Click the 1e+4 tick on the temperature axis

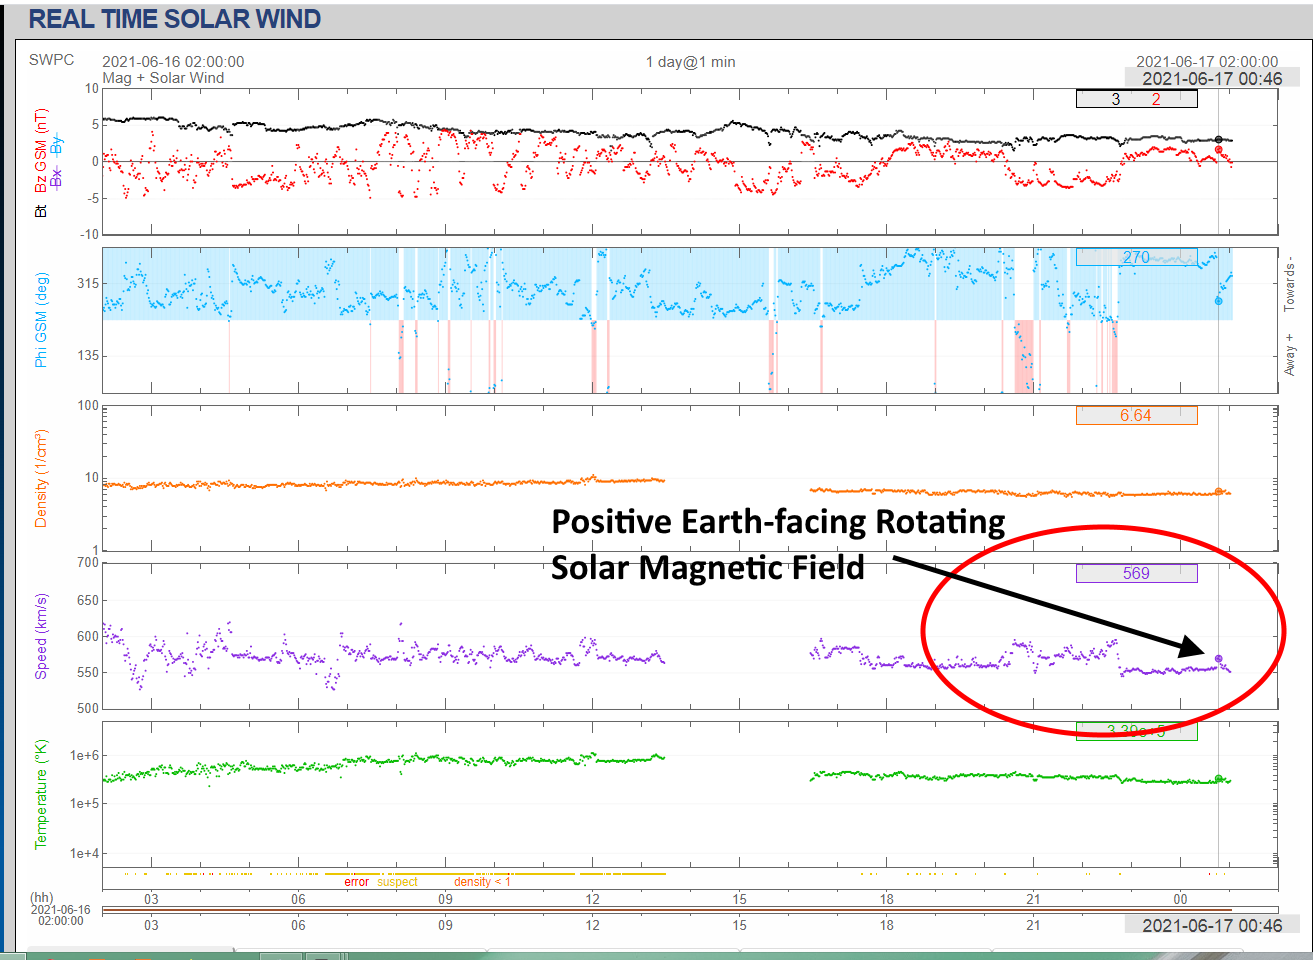click(x=85, y=853)
